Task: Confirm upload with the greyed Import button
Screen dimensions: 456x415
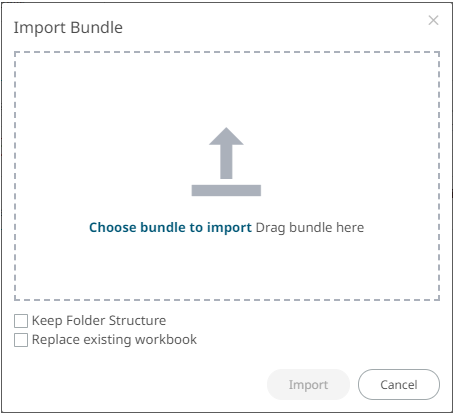Action: tap(308, 385)
